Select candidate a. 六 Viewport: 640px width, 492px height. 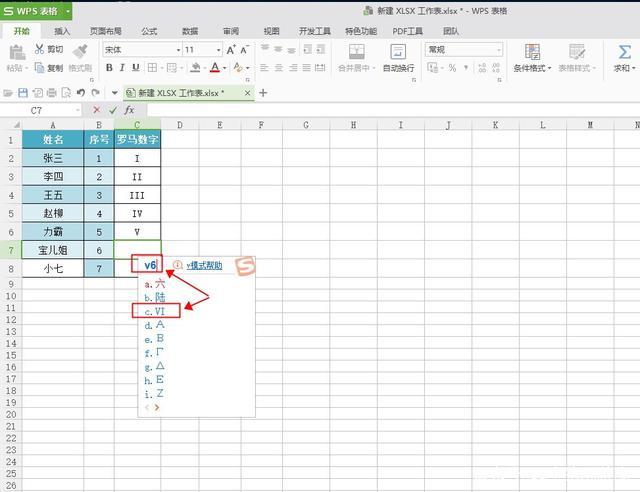(x=155, y=284)
